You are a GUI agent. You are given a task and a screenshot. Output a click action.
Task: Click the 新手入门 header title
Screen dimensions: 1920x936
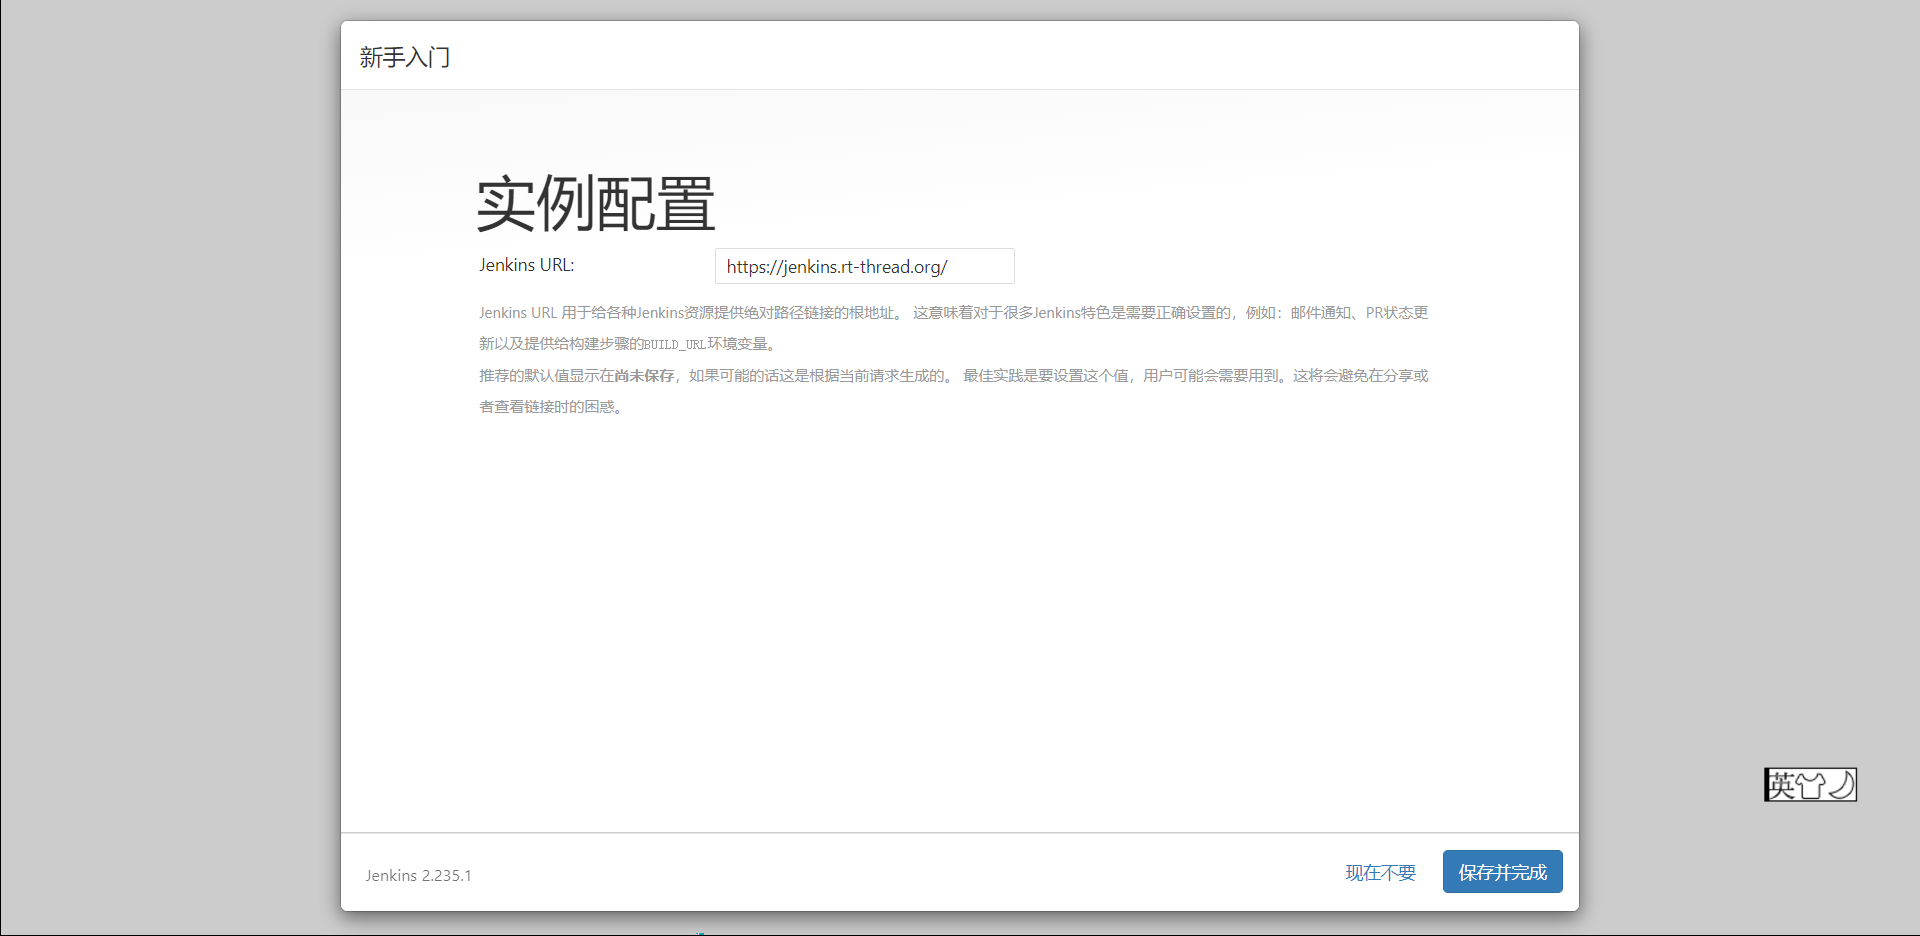pos(405,57)
